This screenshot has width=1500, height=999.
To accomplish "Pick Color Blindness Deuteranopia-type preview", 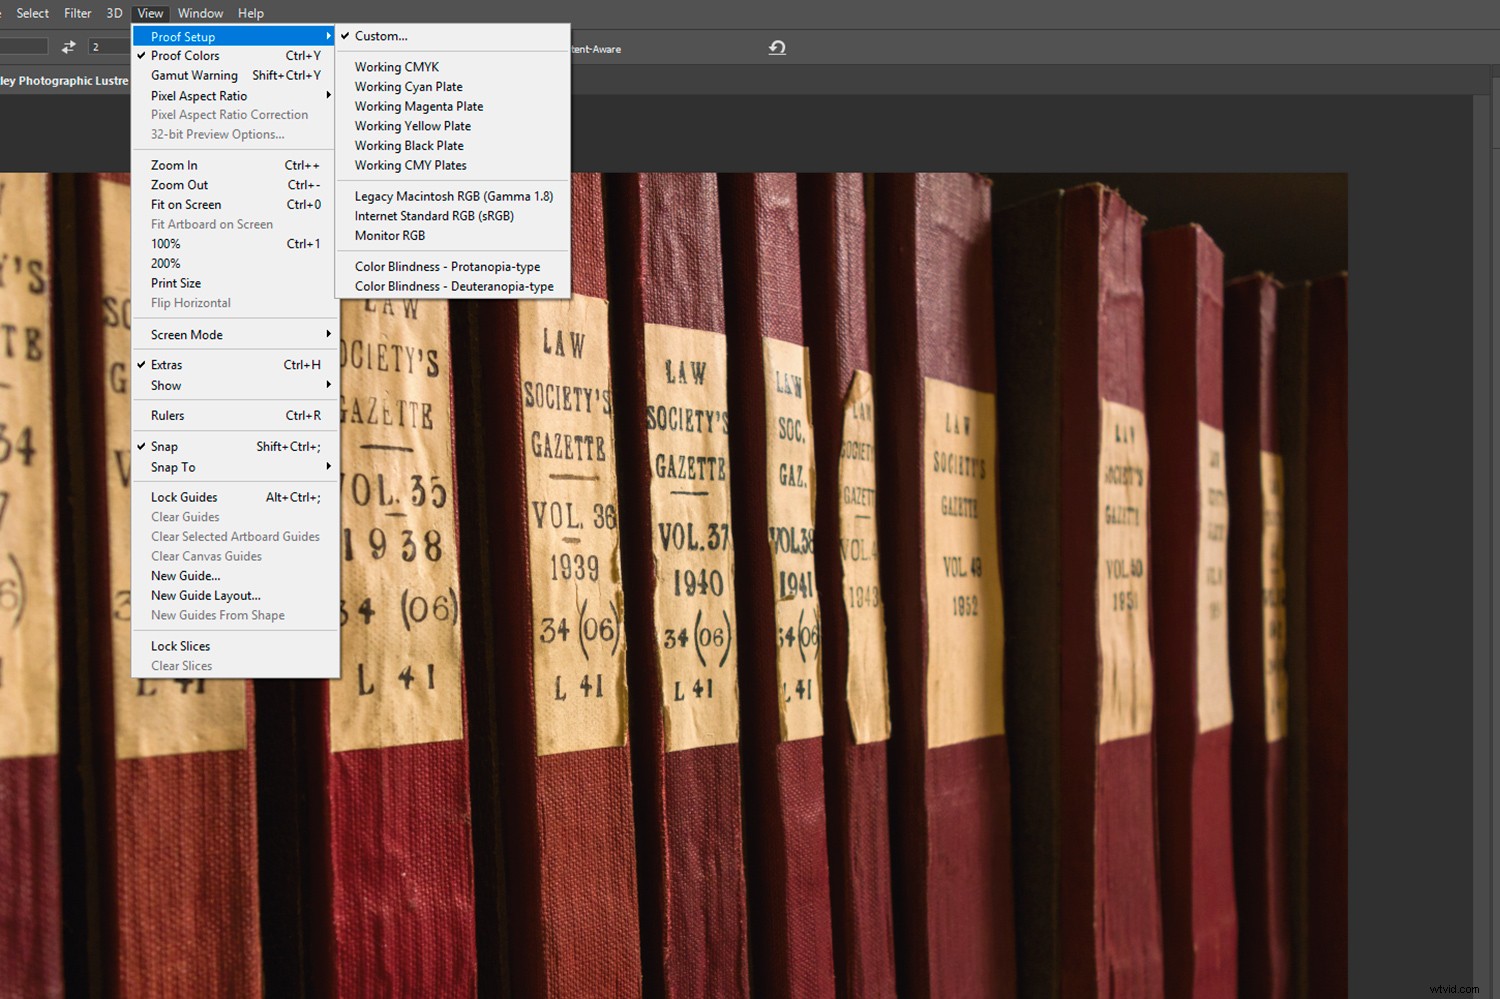I will click(454, 286).
